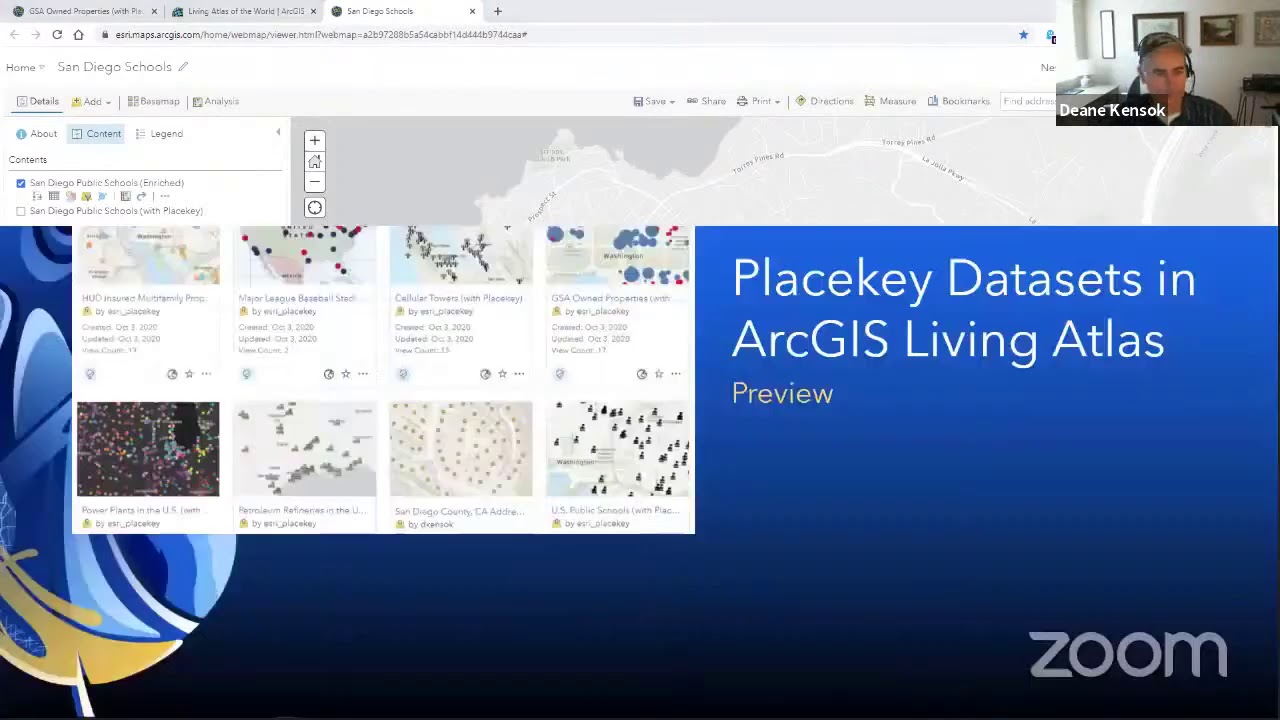Show table for Enriched schools layer
1280x720 pixels.
point(54,197)
